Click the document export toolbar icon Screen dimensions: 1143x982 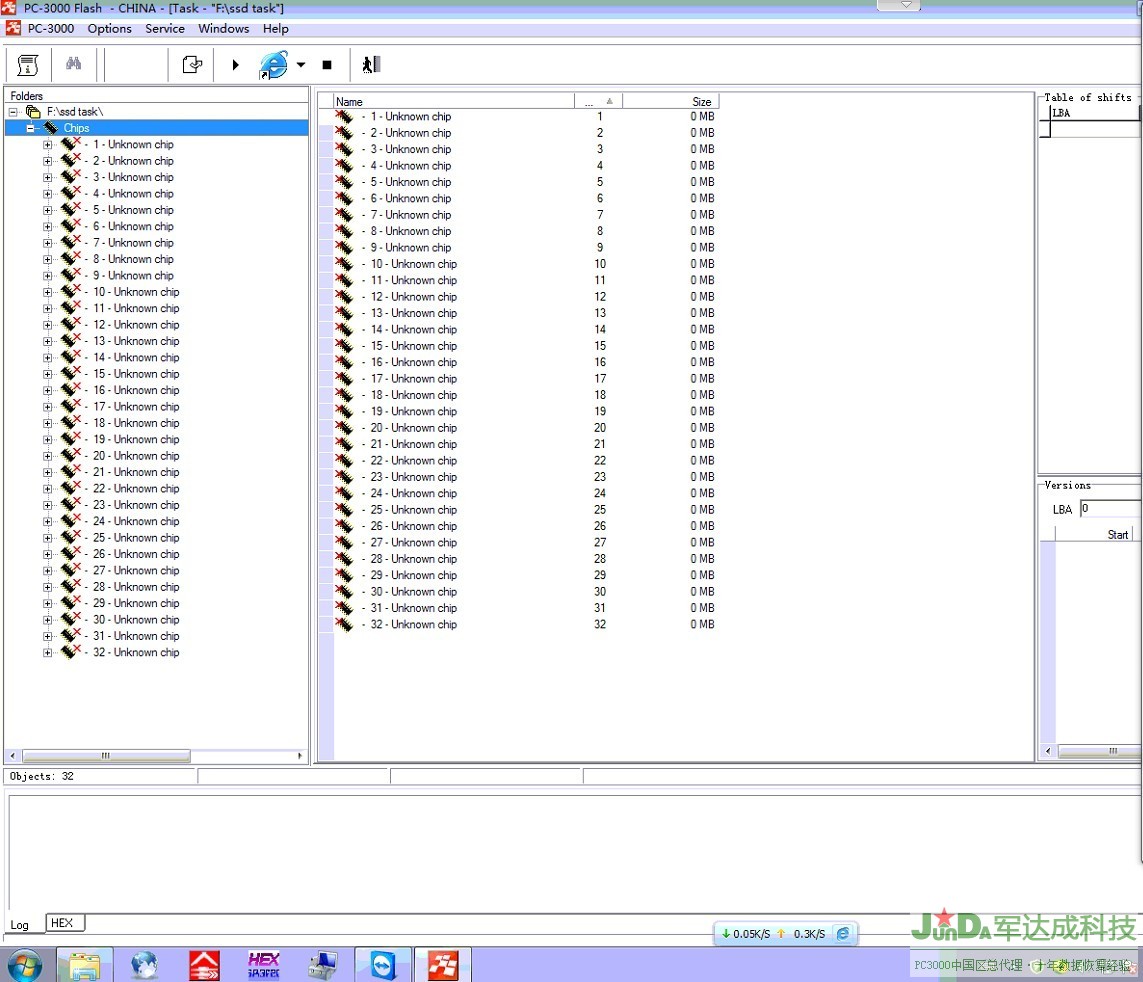click(192, 65)
